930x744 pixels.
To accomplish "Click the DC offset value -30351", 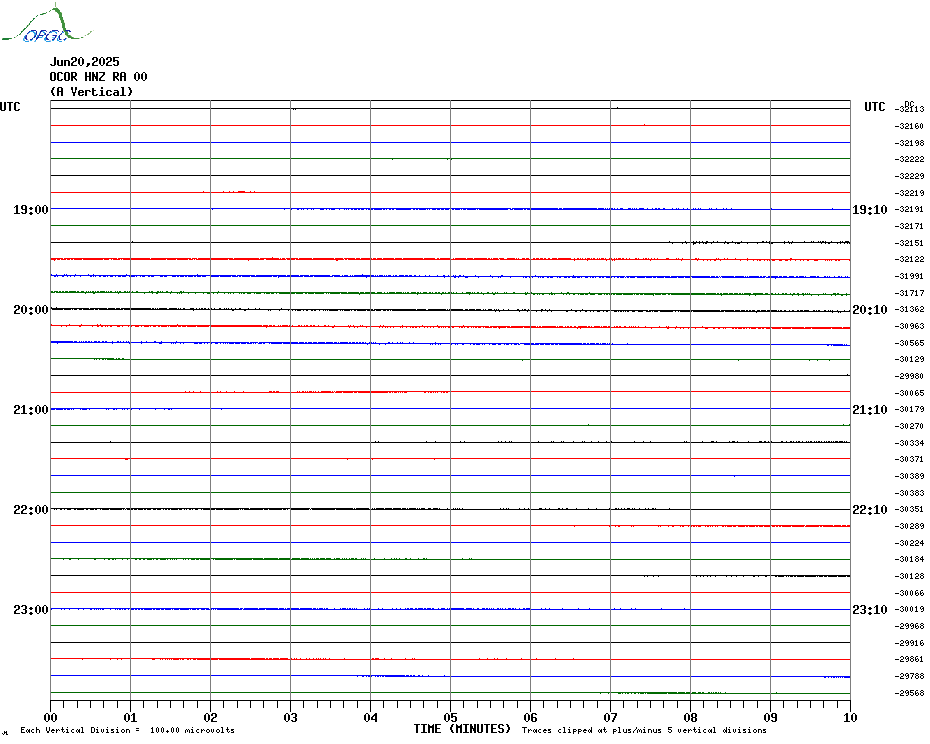I will point(909,509).
